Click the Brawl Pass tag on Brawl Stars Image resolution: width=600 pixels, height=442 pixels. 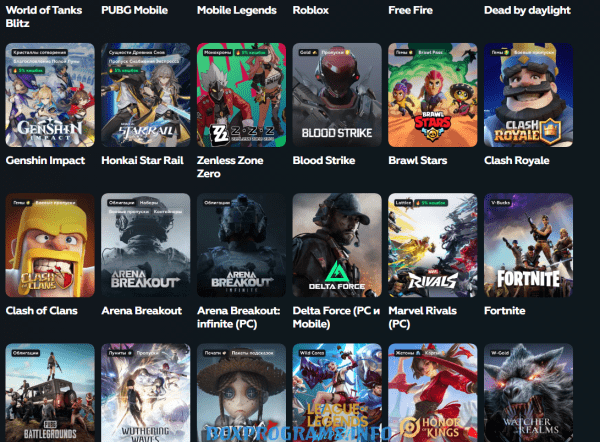click(x=430, y=52)
